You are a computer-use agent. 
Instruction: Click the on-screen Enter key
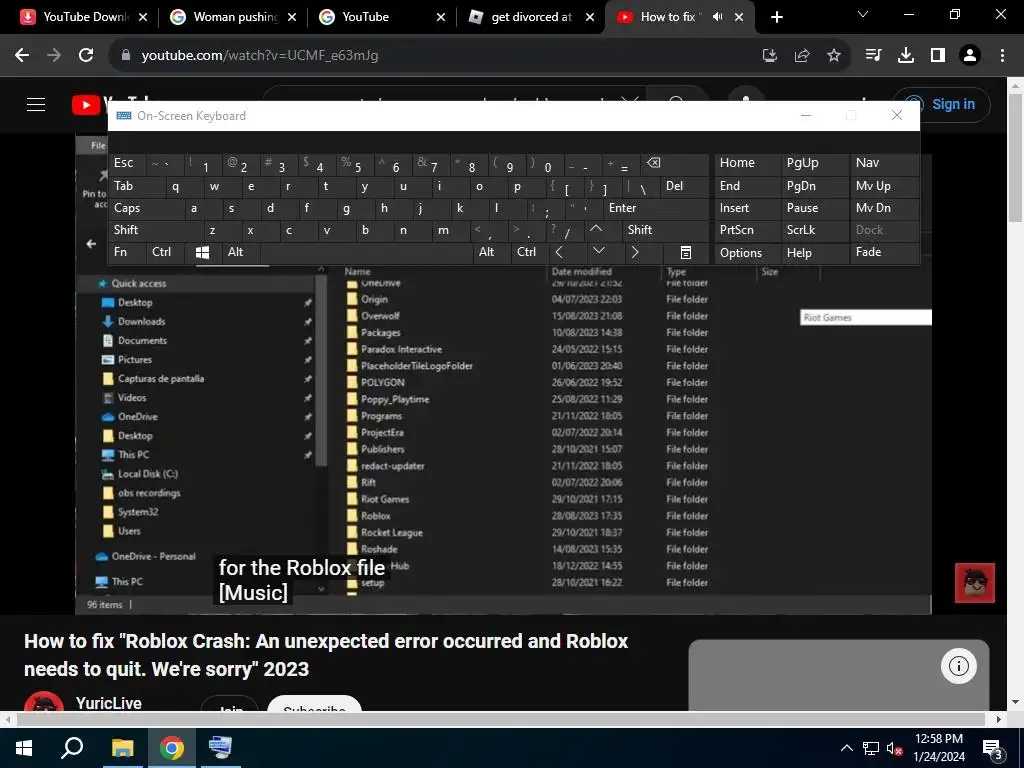pos(656,208)
